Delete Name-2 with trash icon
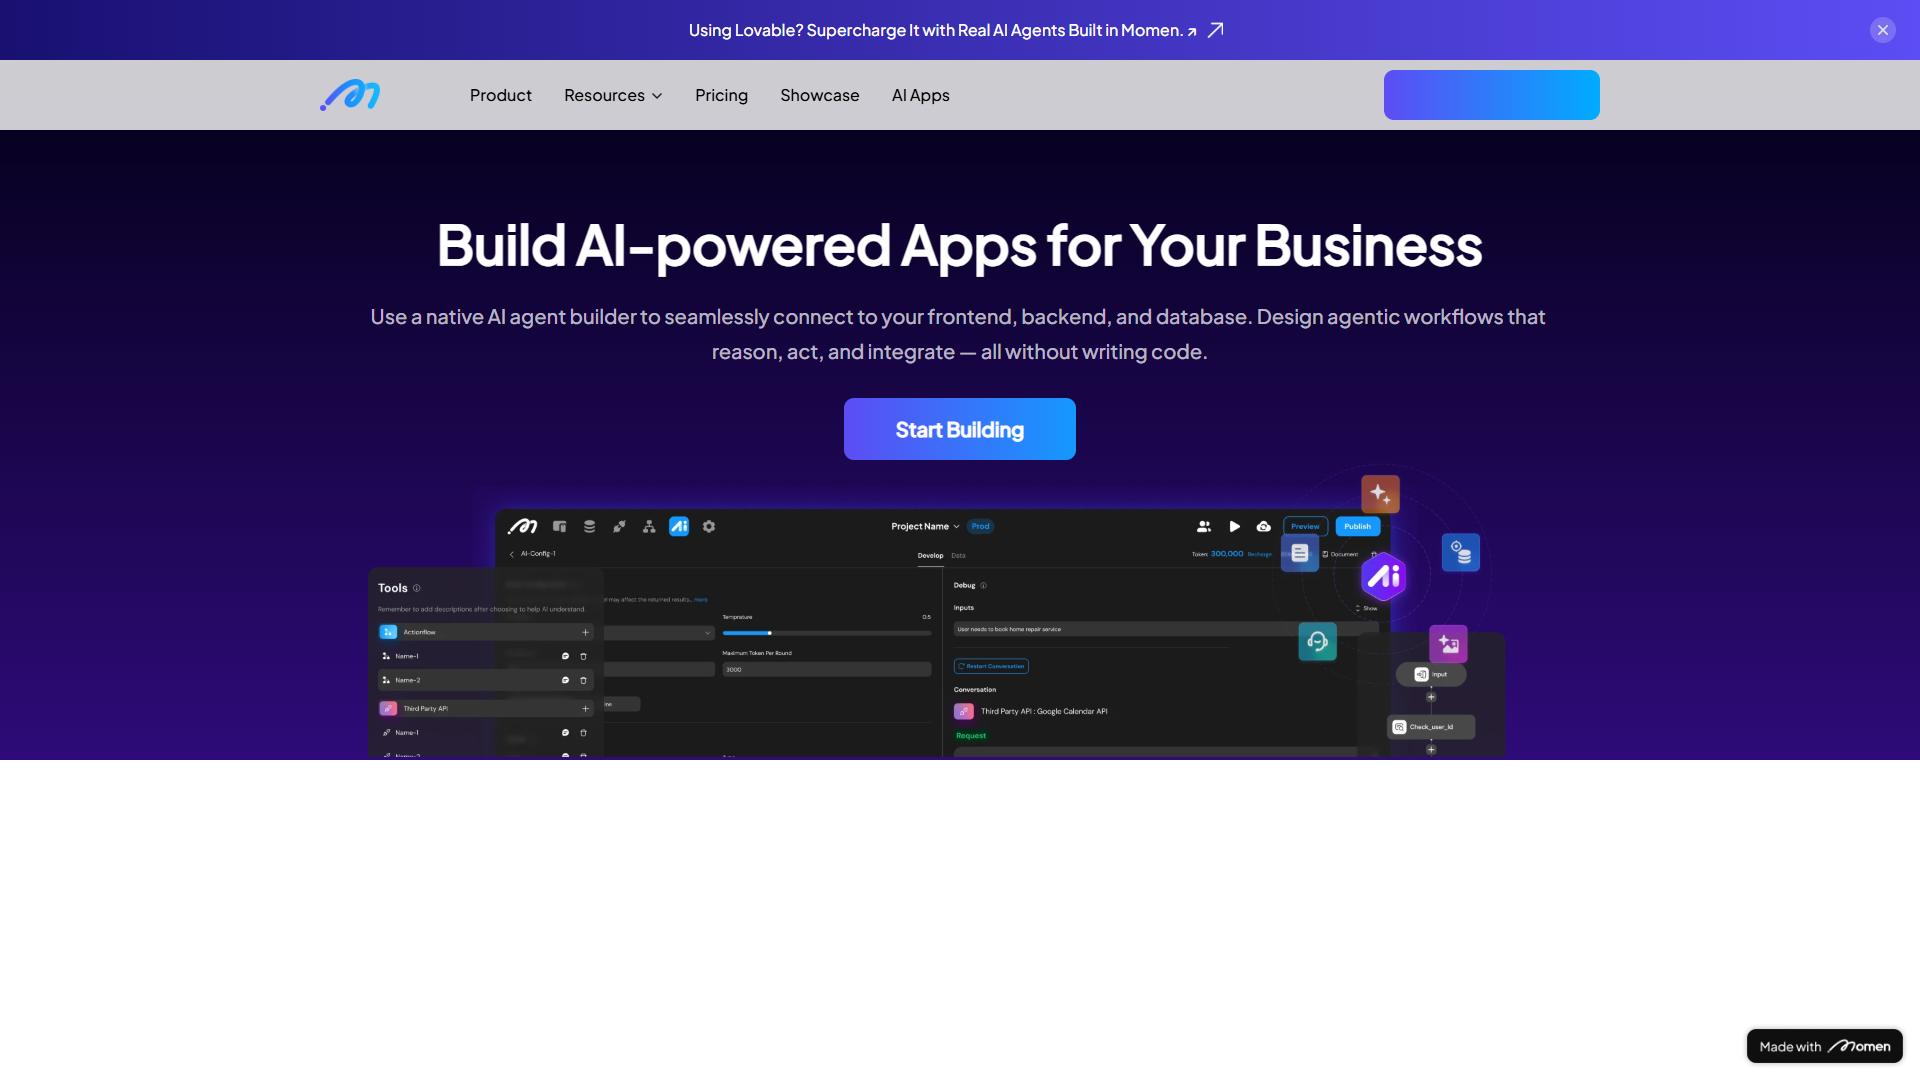This screenshot has height=1080, width=1920. pyautogui.click(x=583, y=680)
